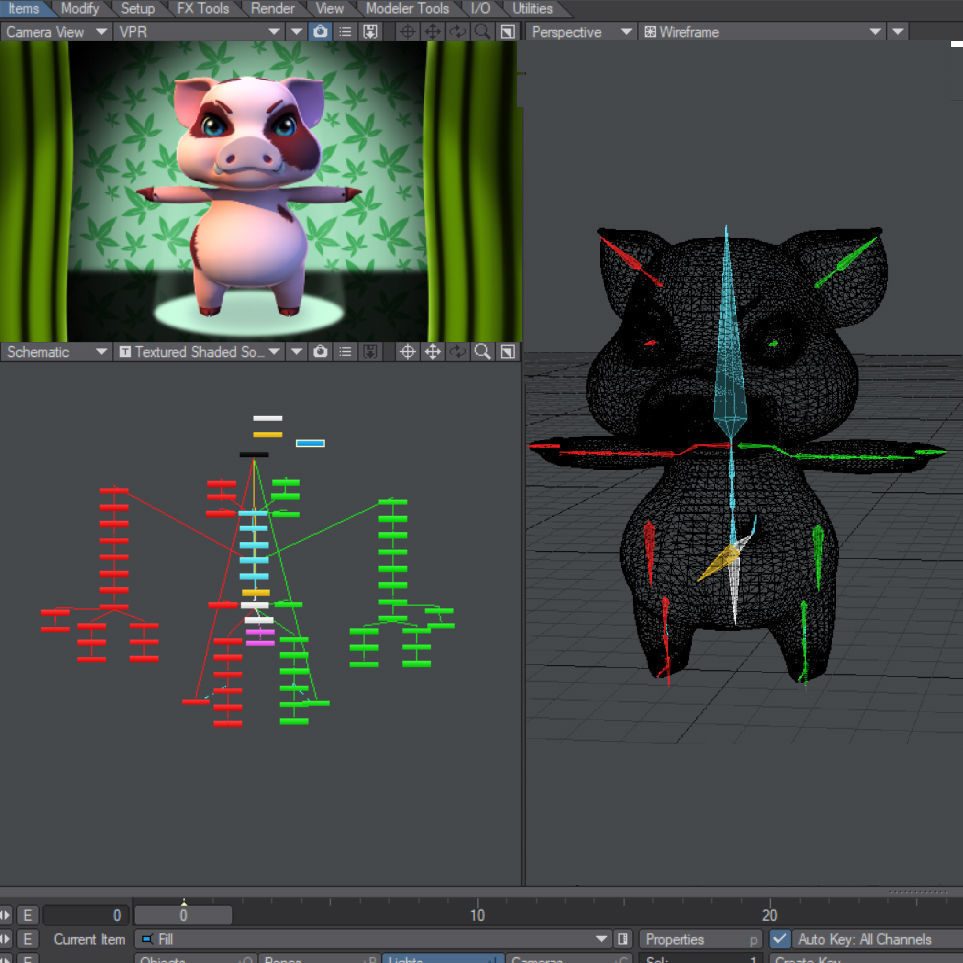Screen dimensions: 963x963
Task: Maximize the Schematic viewport
Action: [508, 352]
